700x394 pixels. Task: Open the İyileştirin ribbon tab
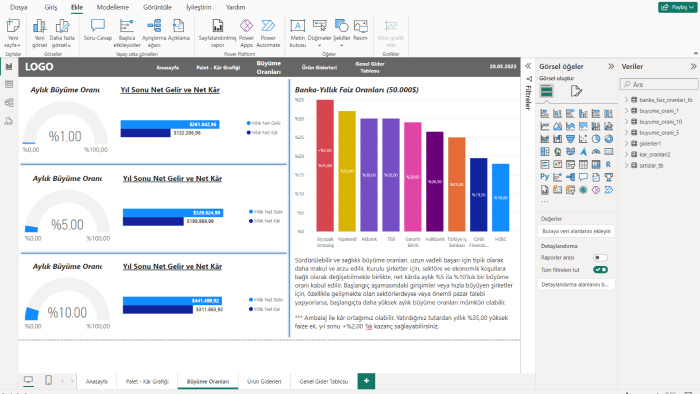pyautogui.click(x=199, y=7)
